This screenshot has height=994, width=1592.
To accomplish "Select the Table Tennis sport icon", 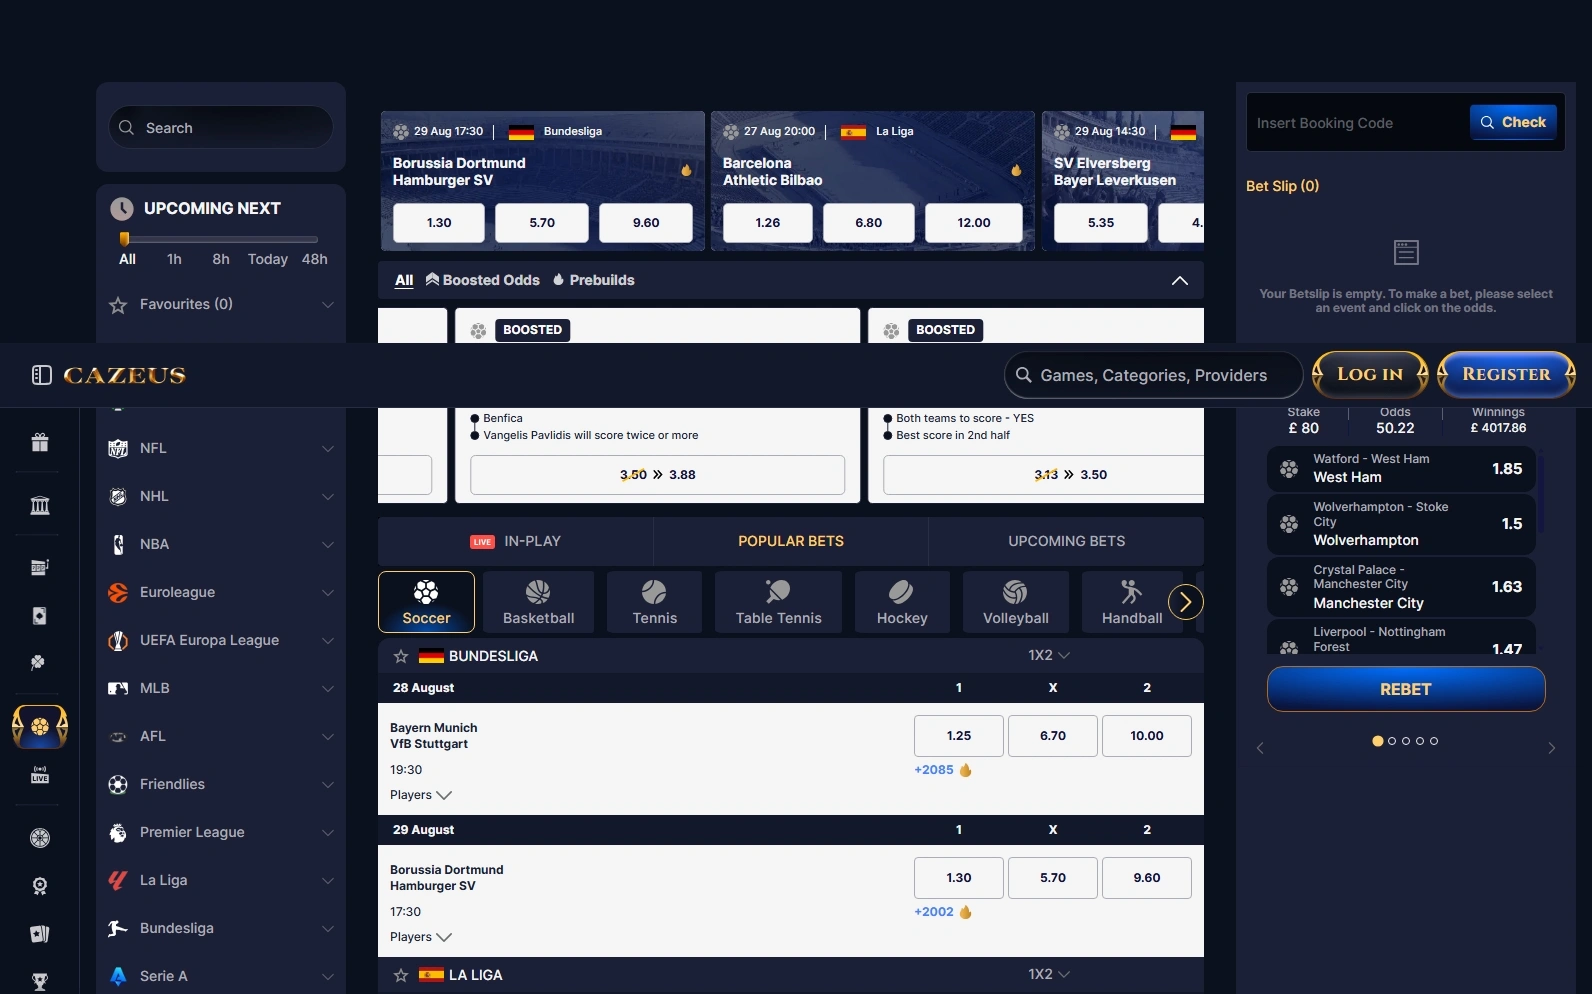I will 778,602.
